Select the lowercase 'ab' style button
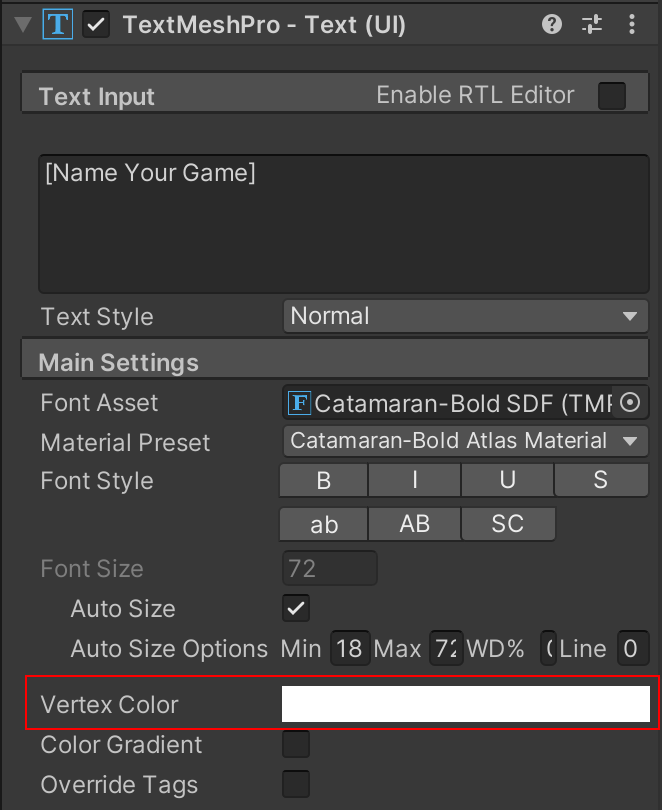This screenshot has height=810, width=662. pos(323,525)
